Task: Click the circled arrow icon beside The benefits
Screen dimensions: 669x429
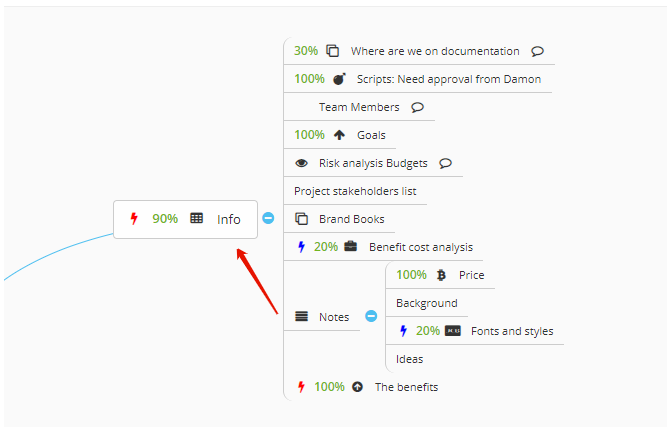Action: click(358, 387)
